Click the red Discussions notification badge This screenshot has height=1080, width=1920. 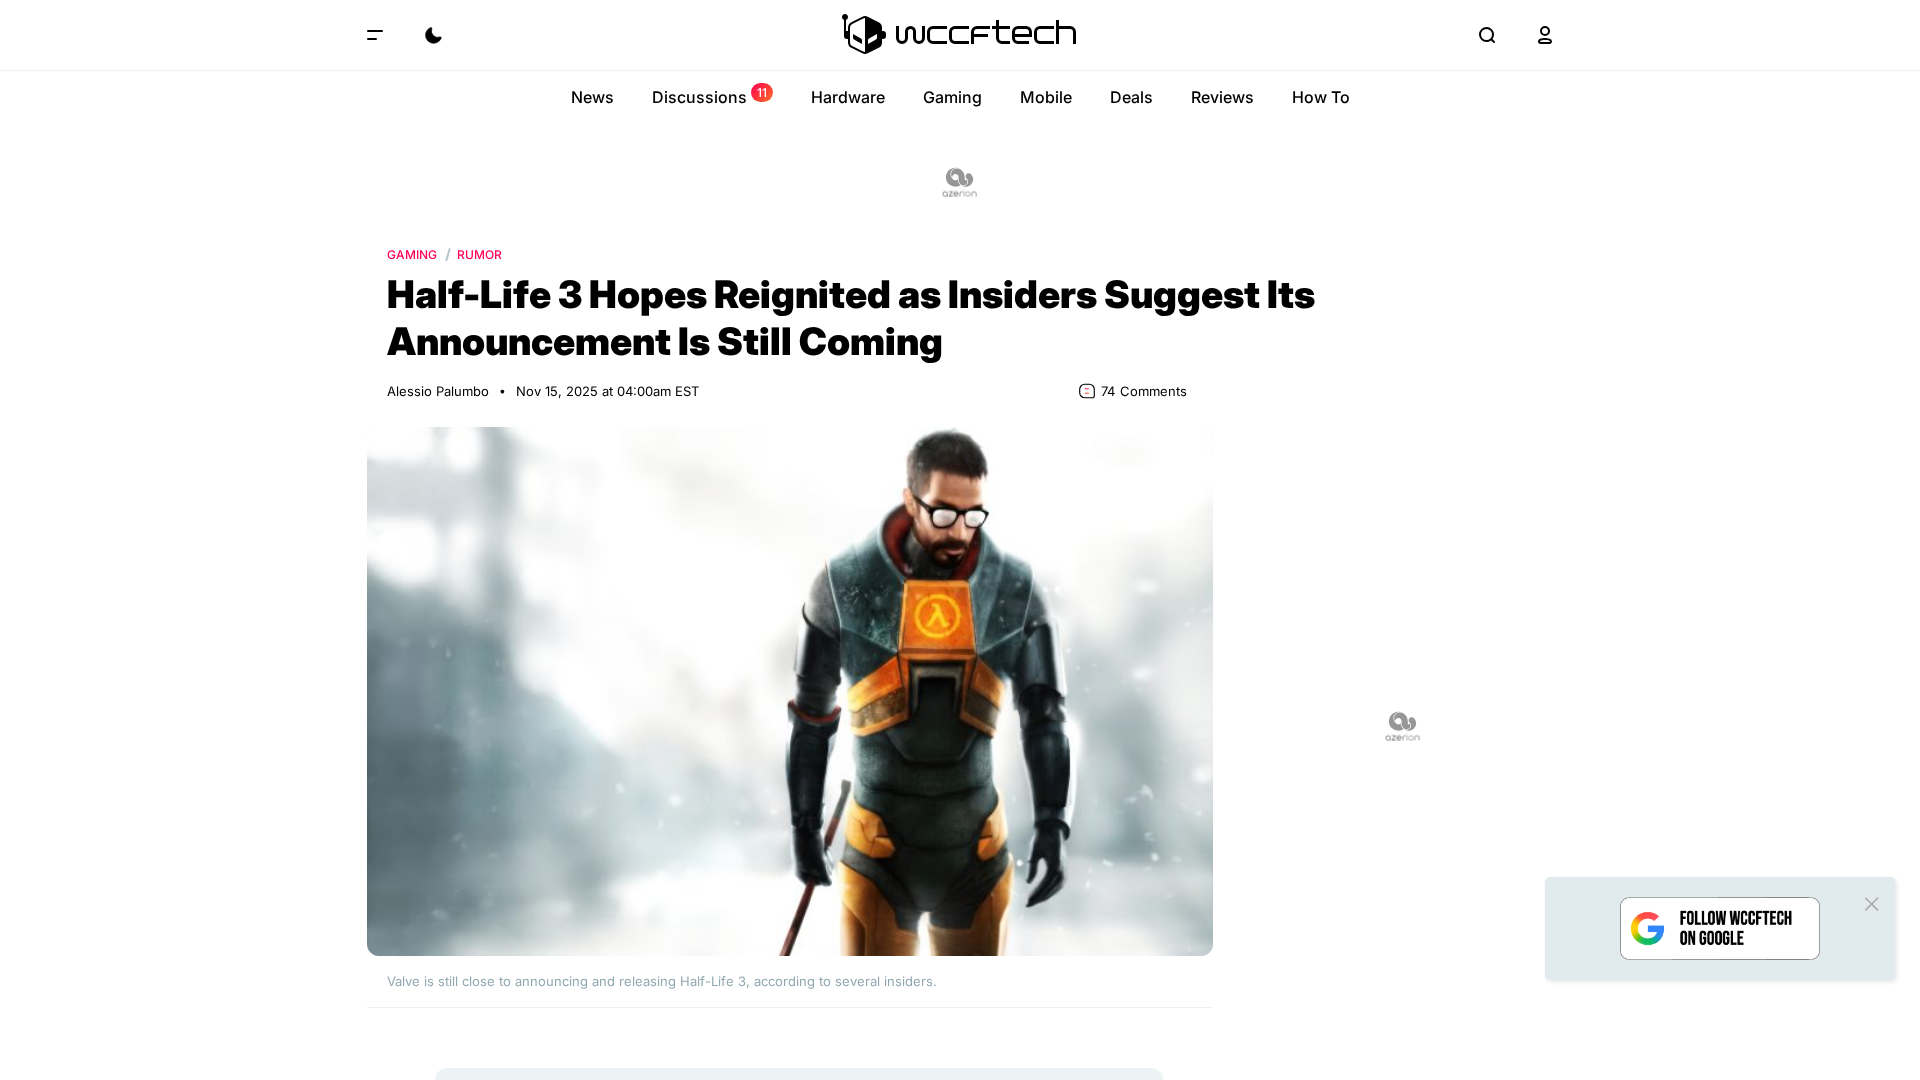click(x=762, y=92)
